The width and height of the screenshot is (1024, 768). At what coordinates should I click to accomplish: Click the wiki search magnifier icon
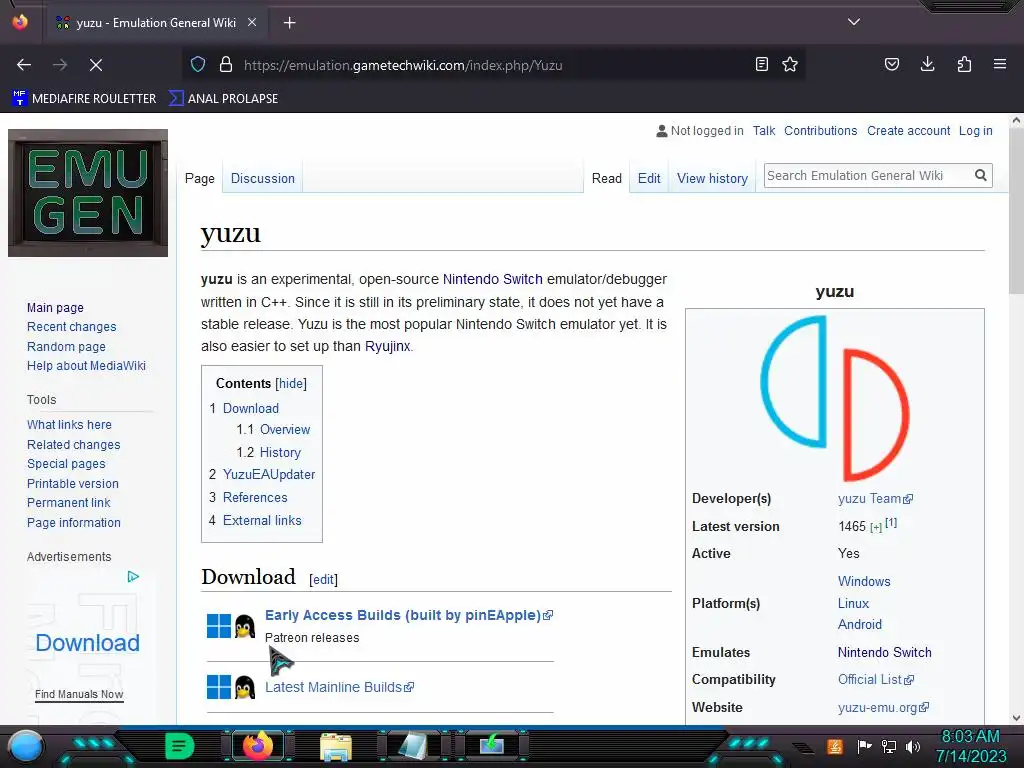point(980,175)
